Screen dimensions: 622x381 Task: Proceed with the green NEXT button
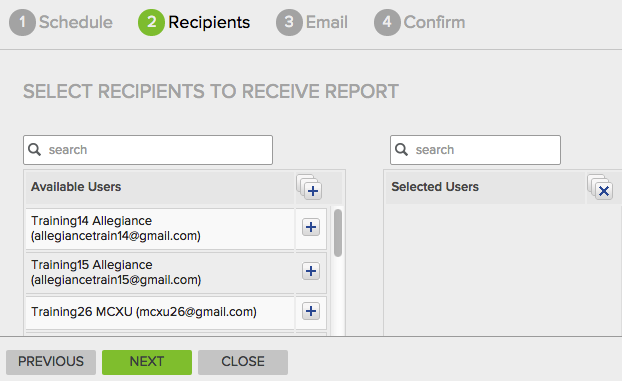(x=147, y=362)
